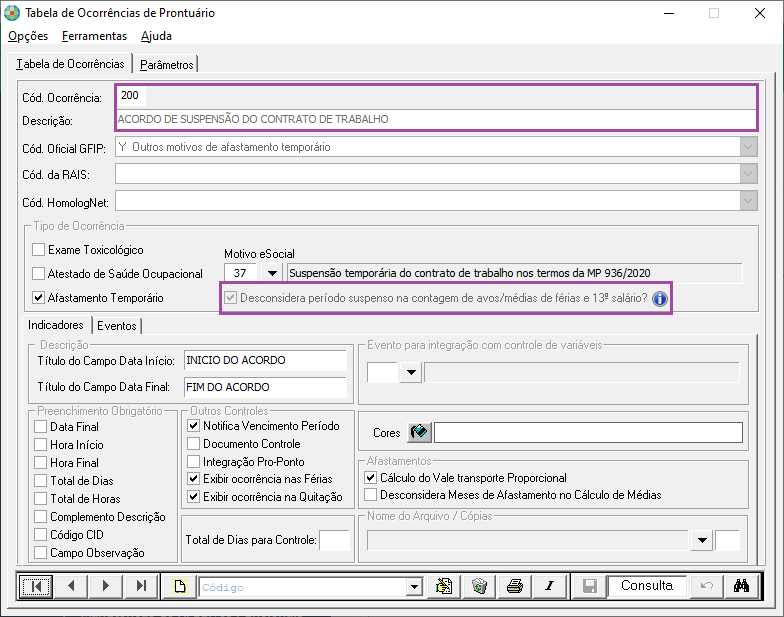Go to next record arrow
Viewport: 784px width, 617px height.
pyautogui.click(x=106, y=586)
